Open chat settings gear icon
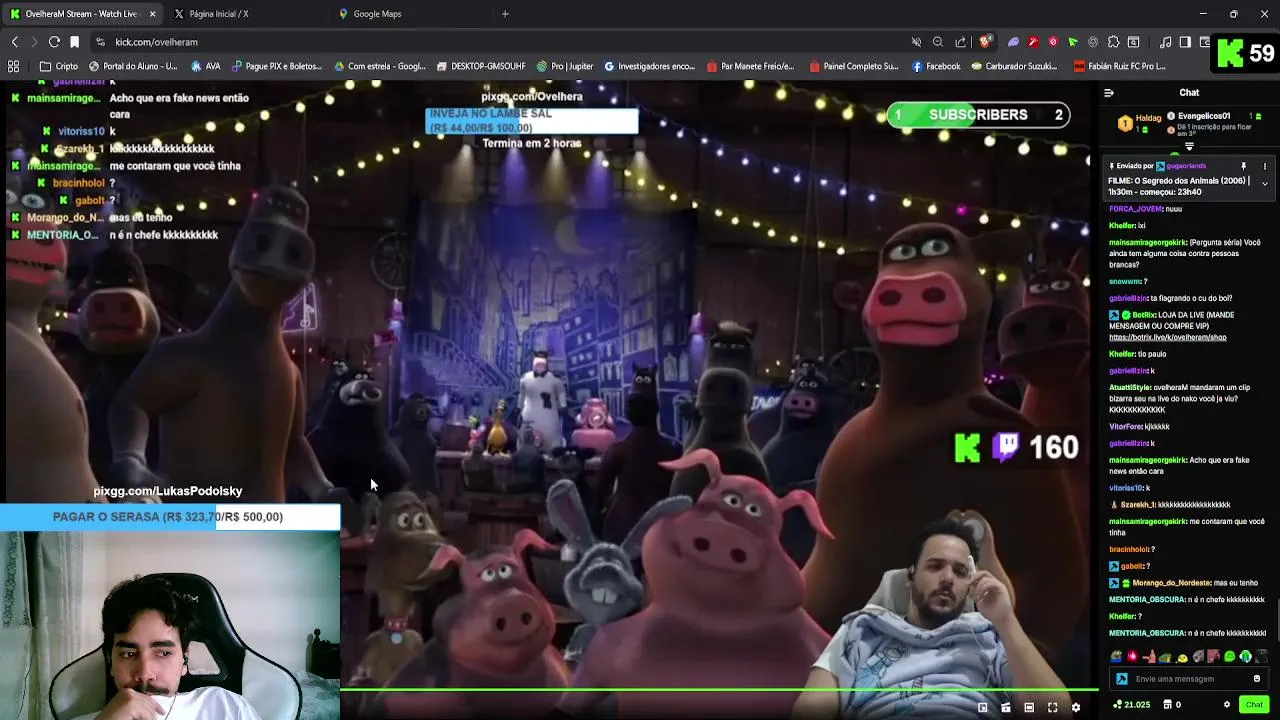Image resolution: width=1280 pixels, height=720 pixels. coord(1227,705)
